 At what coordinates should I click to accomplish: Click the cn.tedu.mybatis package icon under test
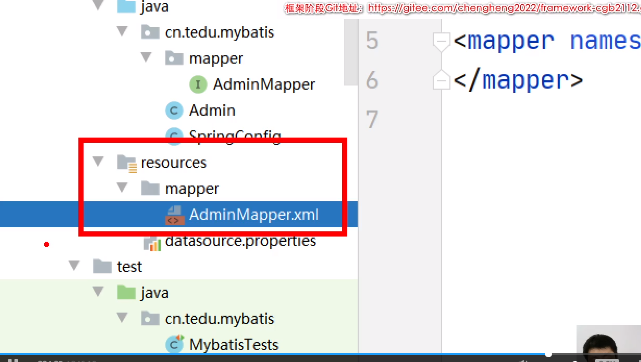tap(150, 319)
